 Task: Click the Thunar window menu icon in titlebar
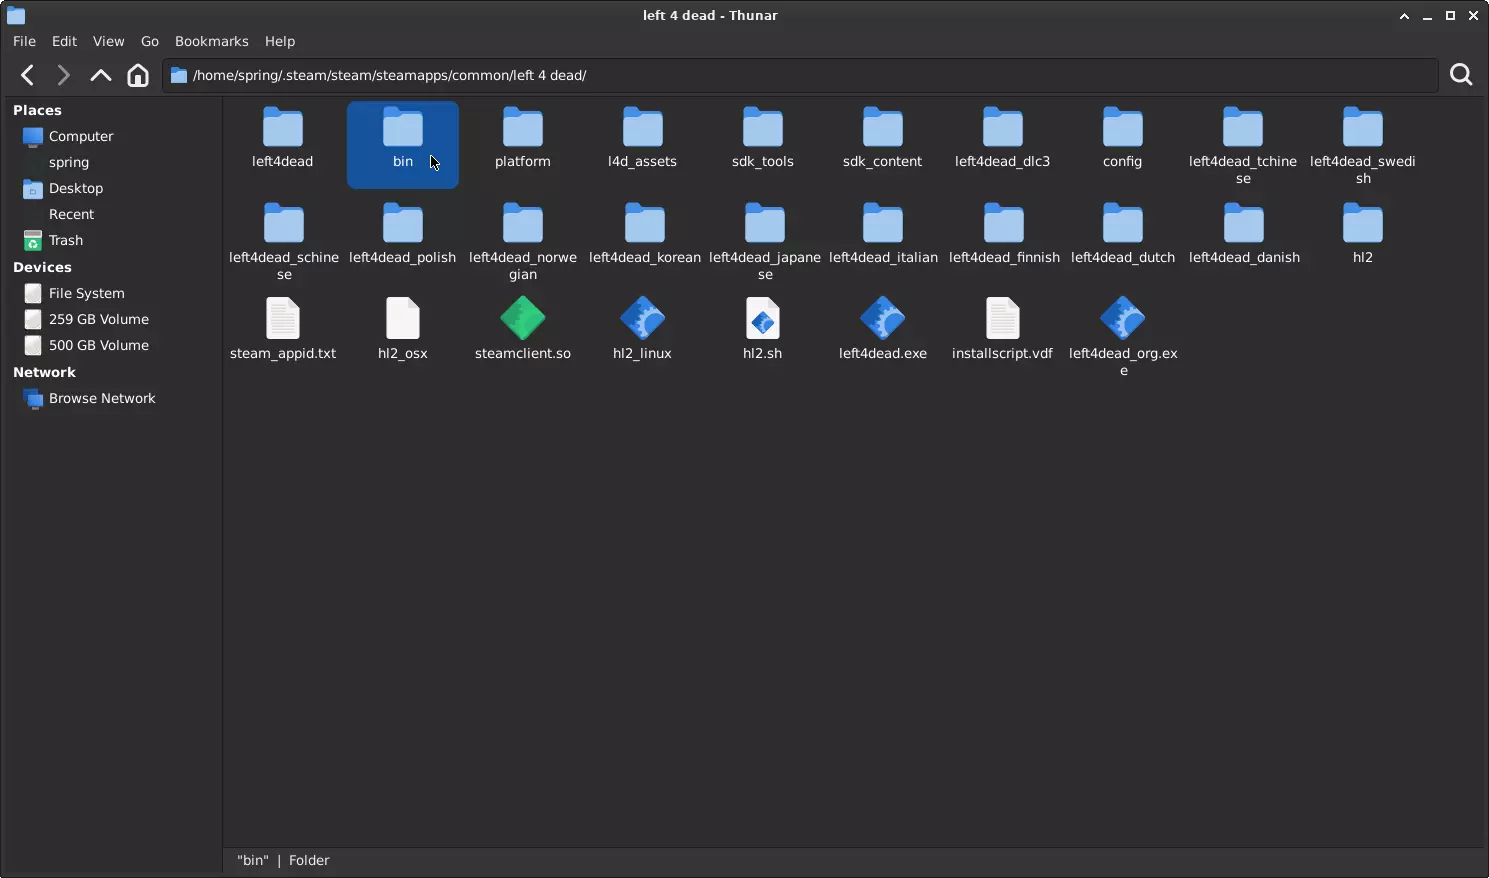[x=16, y=15]
